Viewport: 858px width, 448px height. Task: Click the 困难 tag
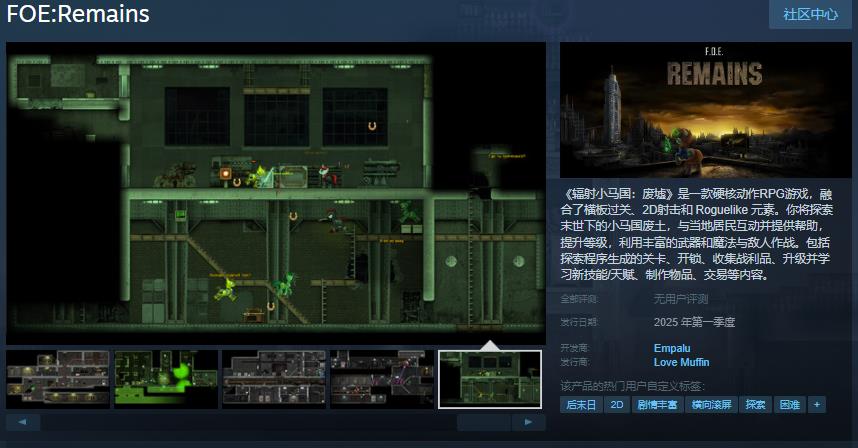coord(790,405)
